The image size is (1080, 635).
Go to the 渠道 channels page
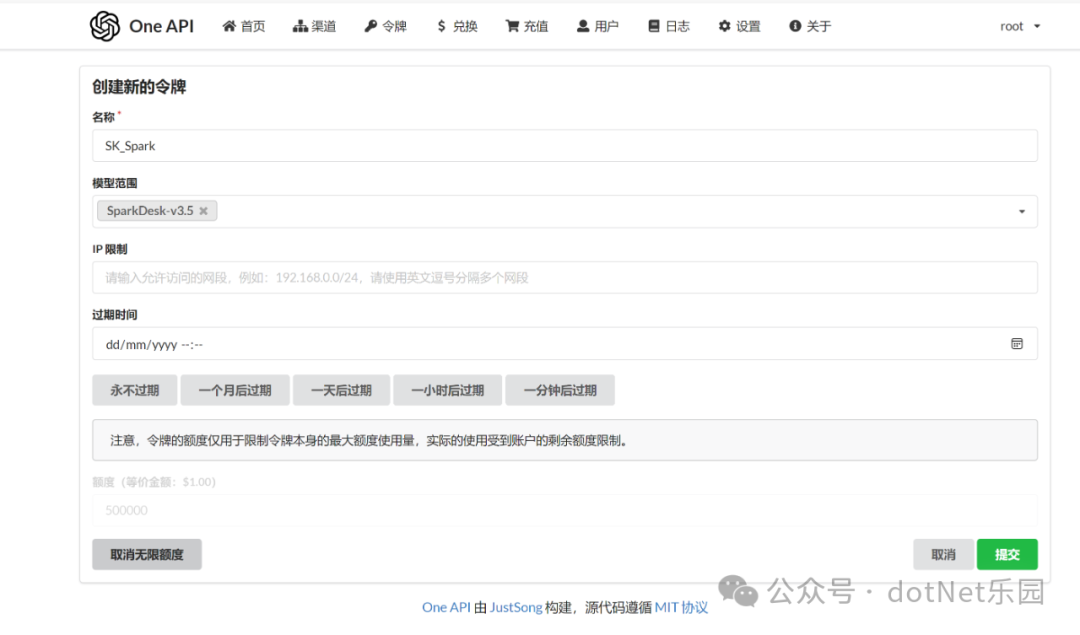click(315, 26)
